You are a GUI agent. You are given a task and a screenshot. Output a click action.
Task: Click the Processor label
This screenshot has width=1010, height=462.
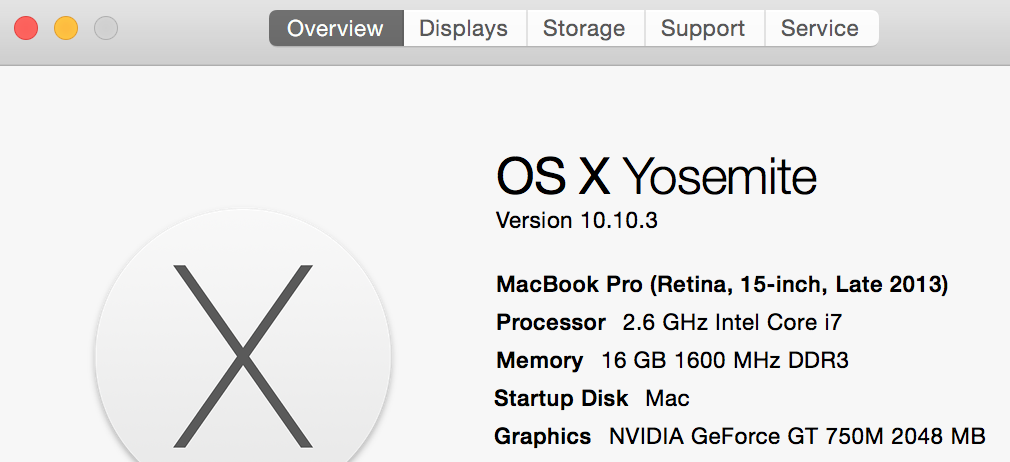click(551, 322)
